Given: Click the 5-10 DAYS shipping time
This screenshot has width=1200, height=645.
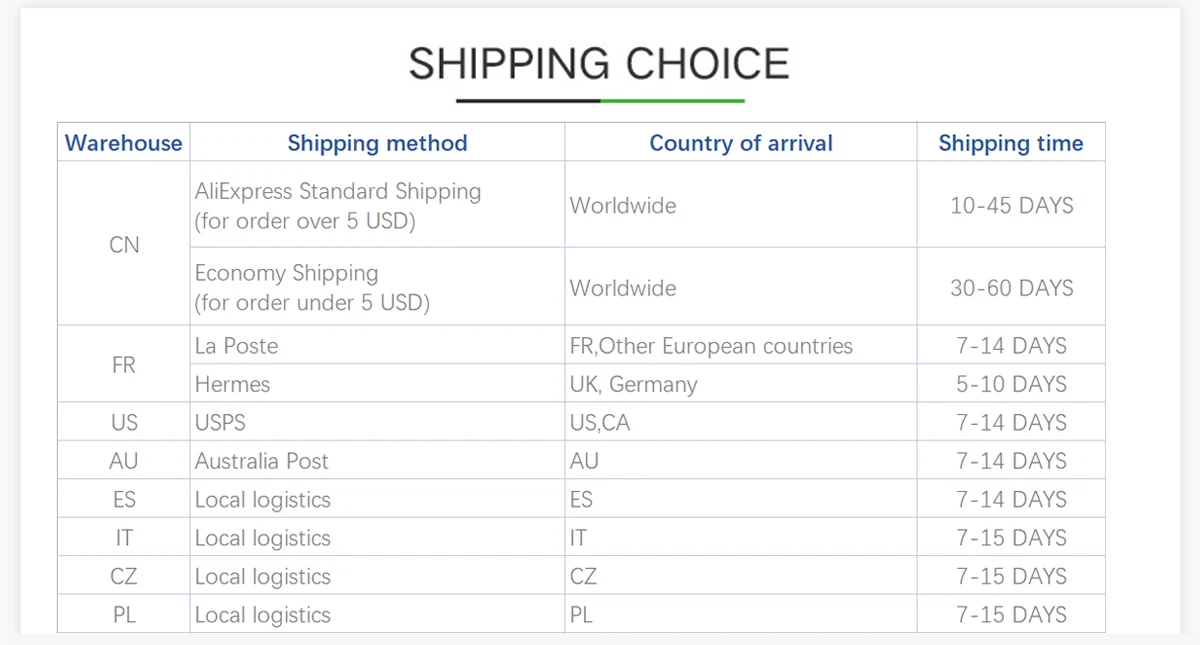Looking at the screenshot, I should (x=1011, y=384).
